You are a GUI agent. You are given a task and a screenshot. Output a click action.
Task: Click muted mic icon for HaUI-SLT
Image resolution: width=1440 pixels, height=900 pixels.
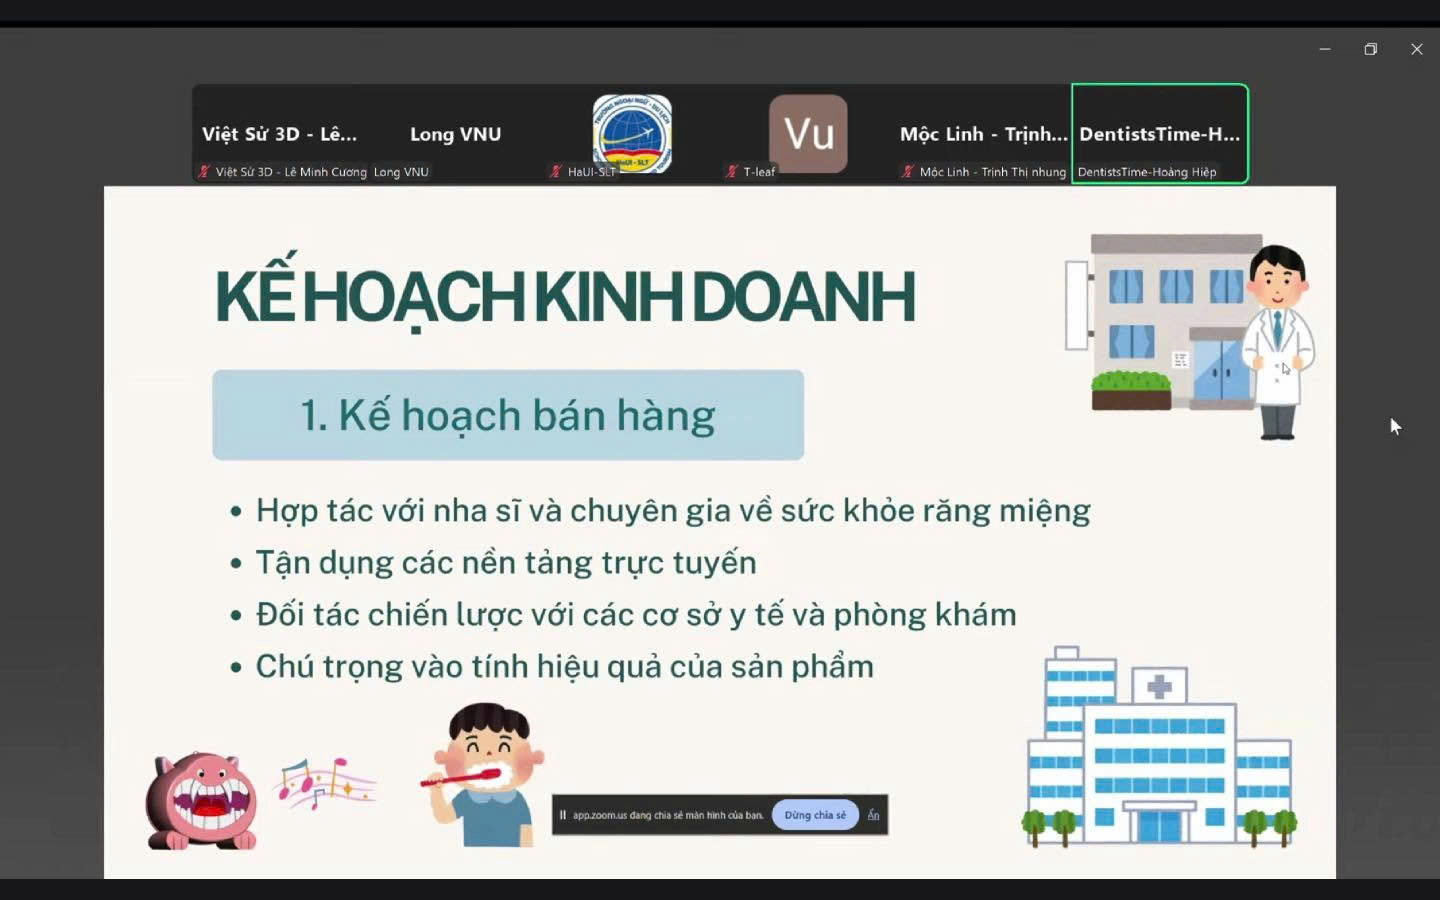pyautogui.click(x=556, y=172)
